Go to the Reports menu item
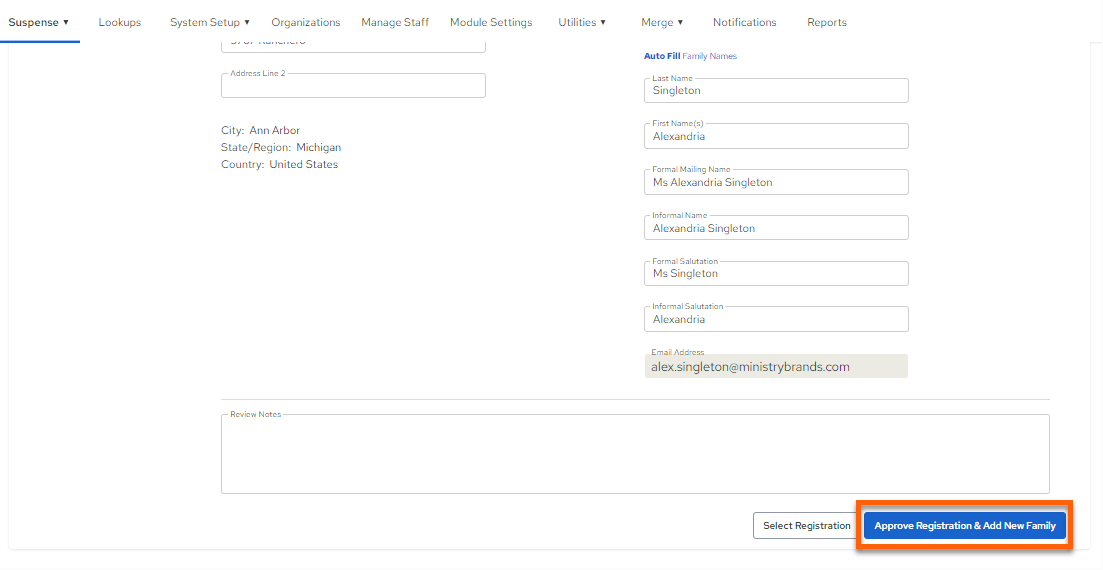 pyautogui.click(x=827, y=23)
